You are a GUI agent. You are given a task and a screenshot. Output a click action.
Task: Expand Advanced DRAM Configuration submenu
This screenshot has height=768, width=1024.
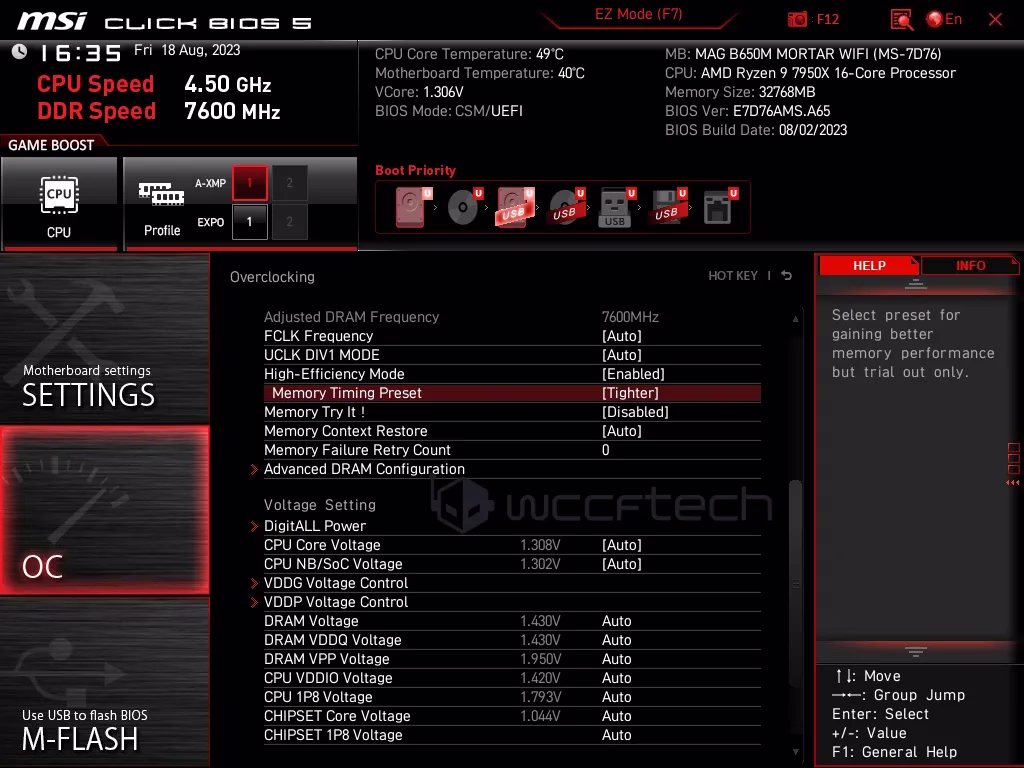[364, 469]
